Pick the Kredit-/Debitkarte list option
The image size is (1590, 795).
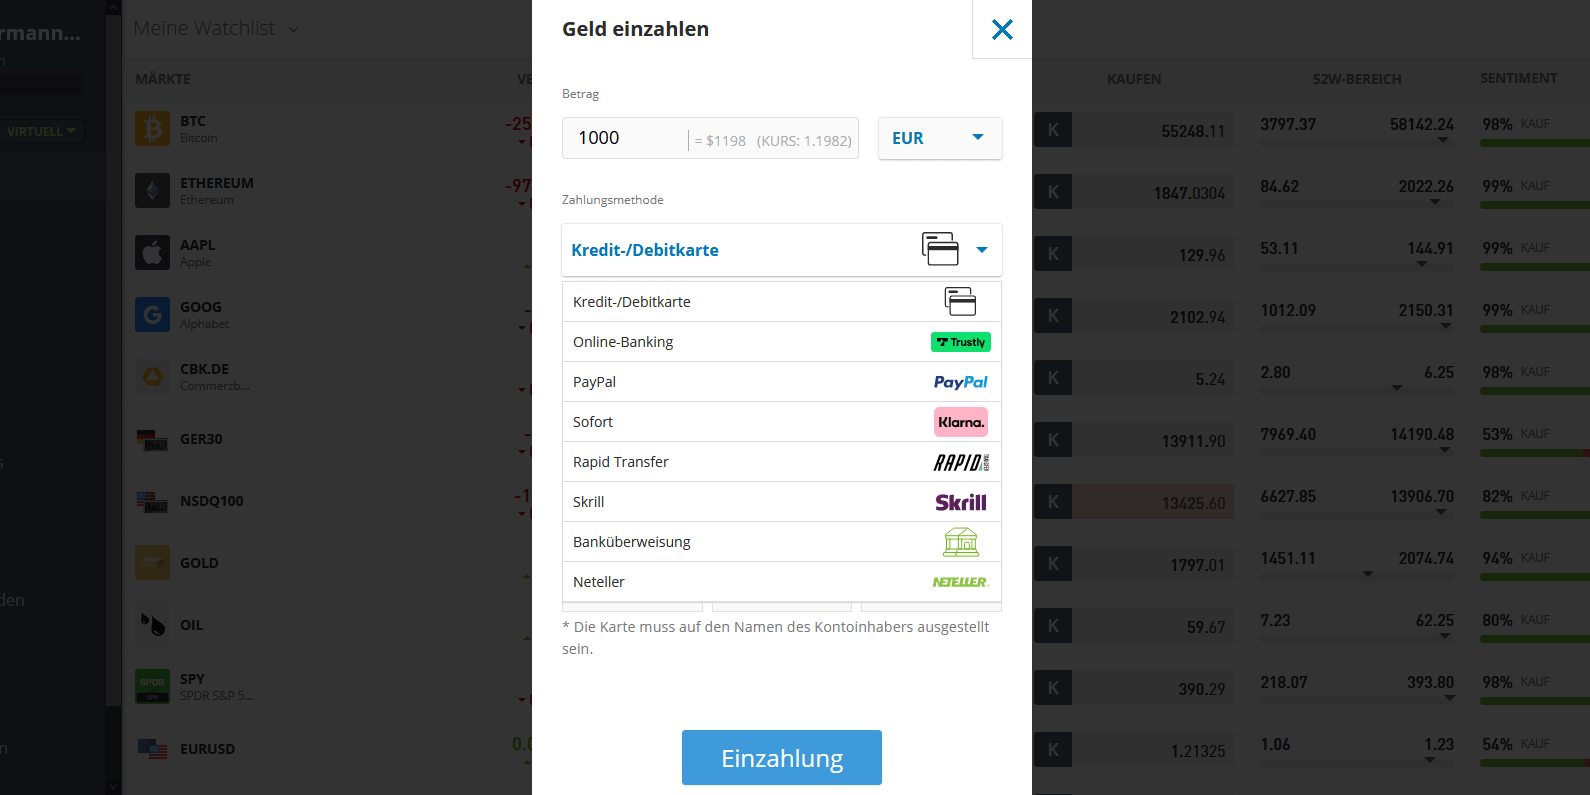(x=632, y=302)
